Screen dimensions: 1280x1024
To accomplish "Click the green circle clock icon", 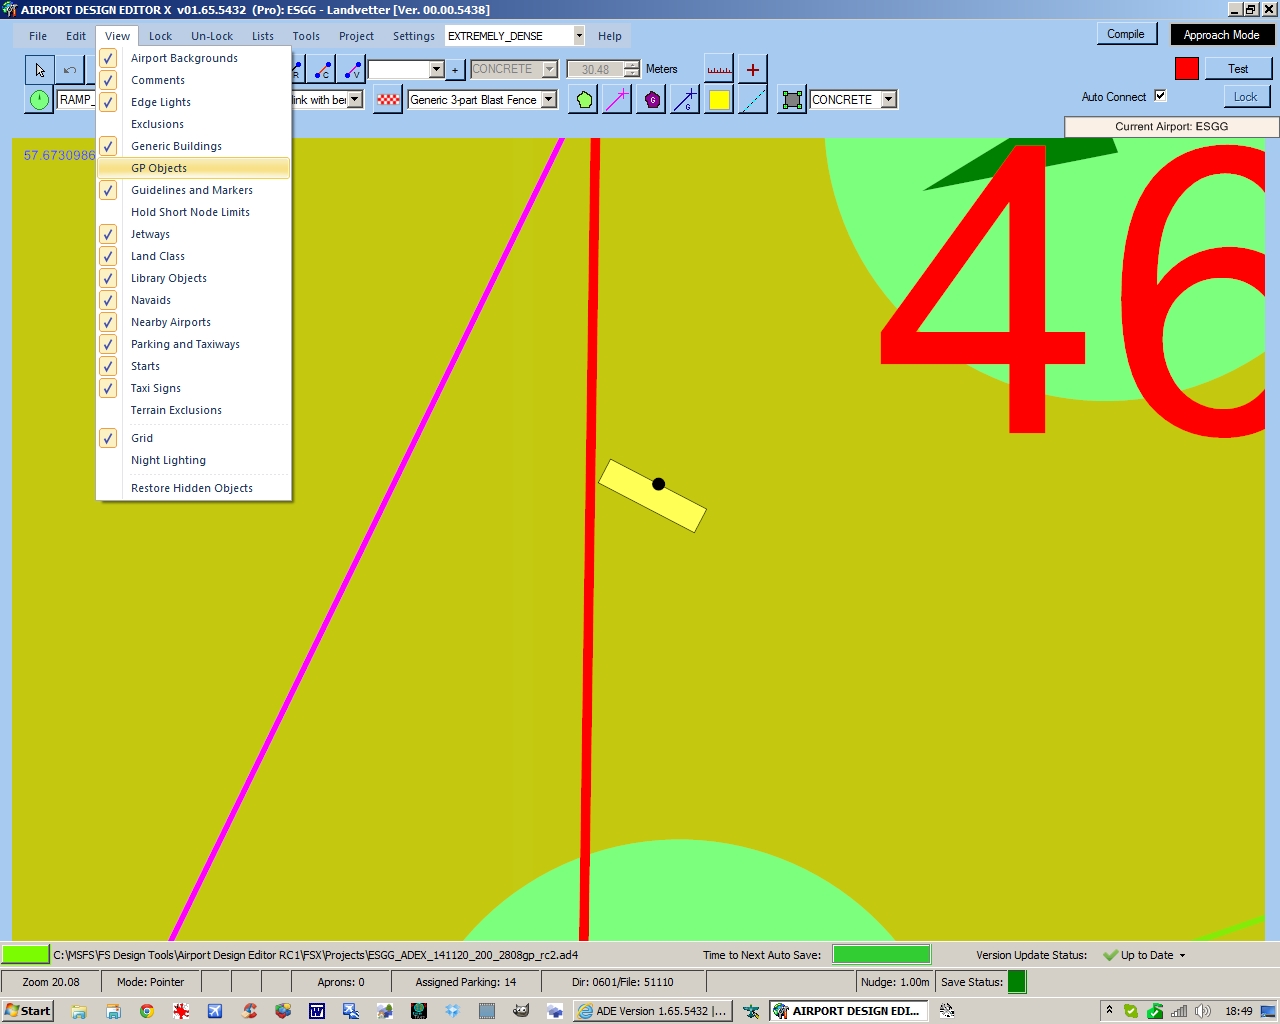I will click(39, 100).
